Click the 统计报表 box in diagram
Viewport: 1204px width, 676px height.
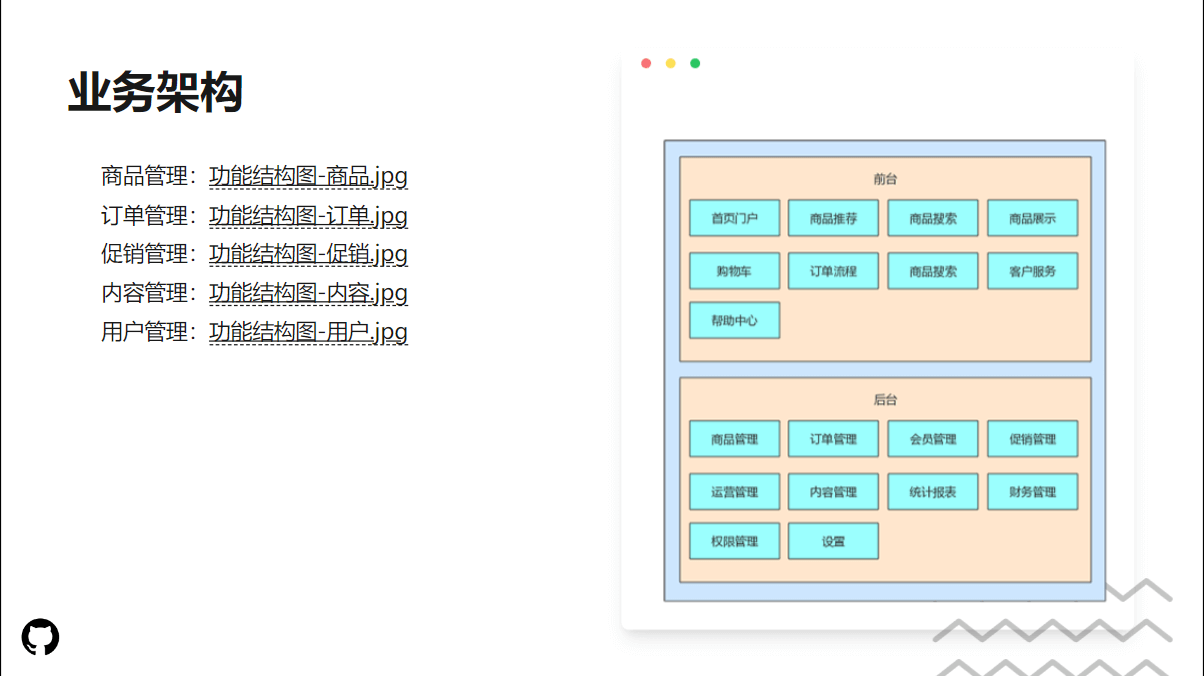933,492
